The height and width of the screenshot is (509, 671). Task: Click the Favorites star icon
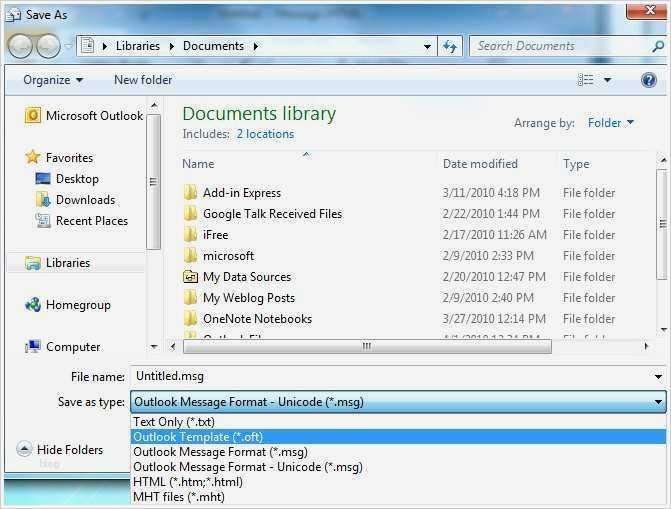tap(33, 158)
